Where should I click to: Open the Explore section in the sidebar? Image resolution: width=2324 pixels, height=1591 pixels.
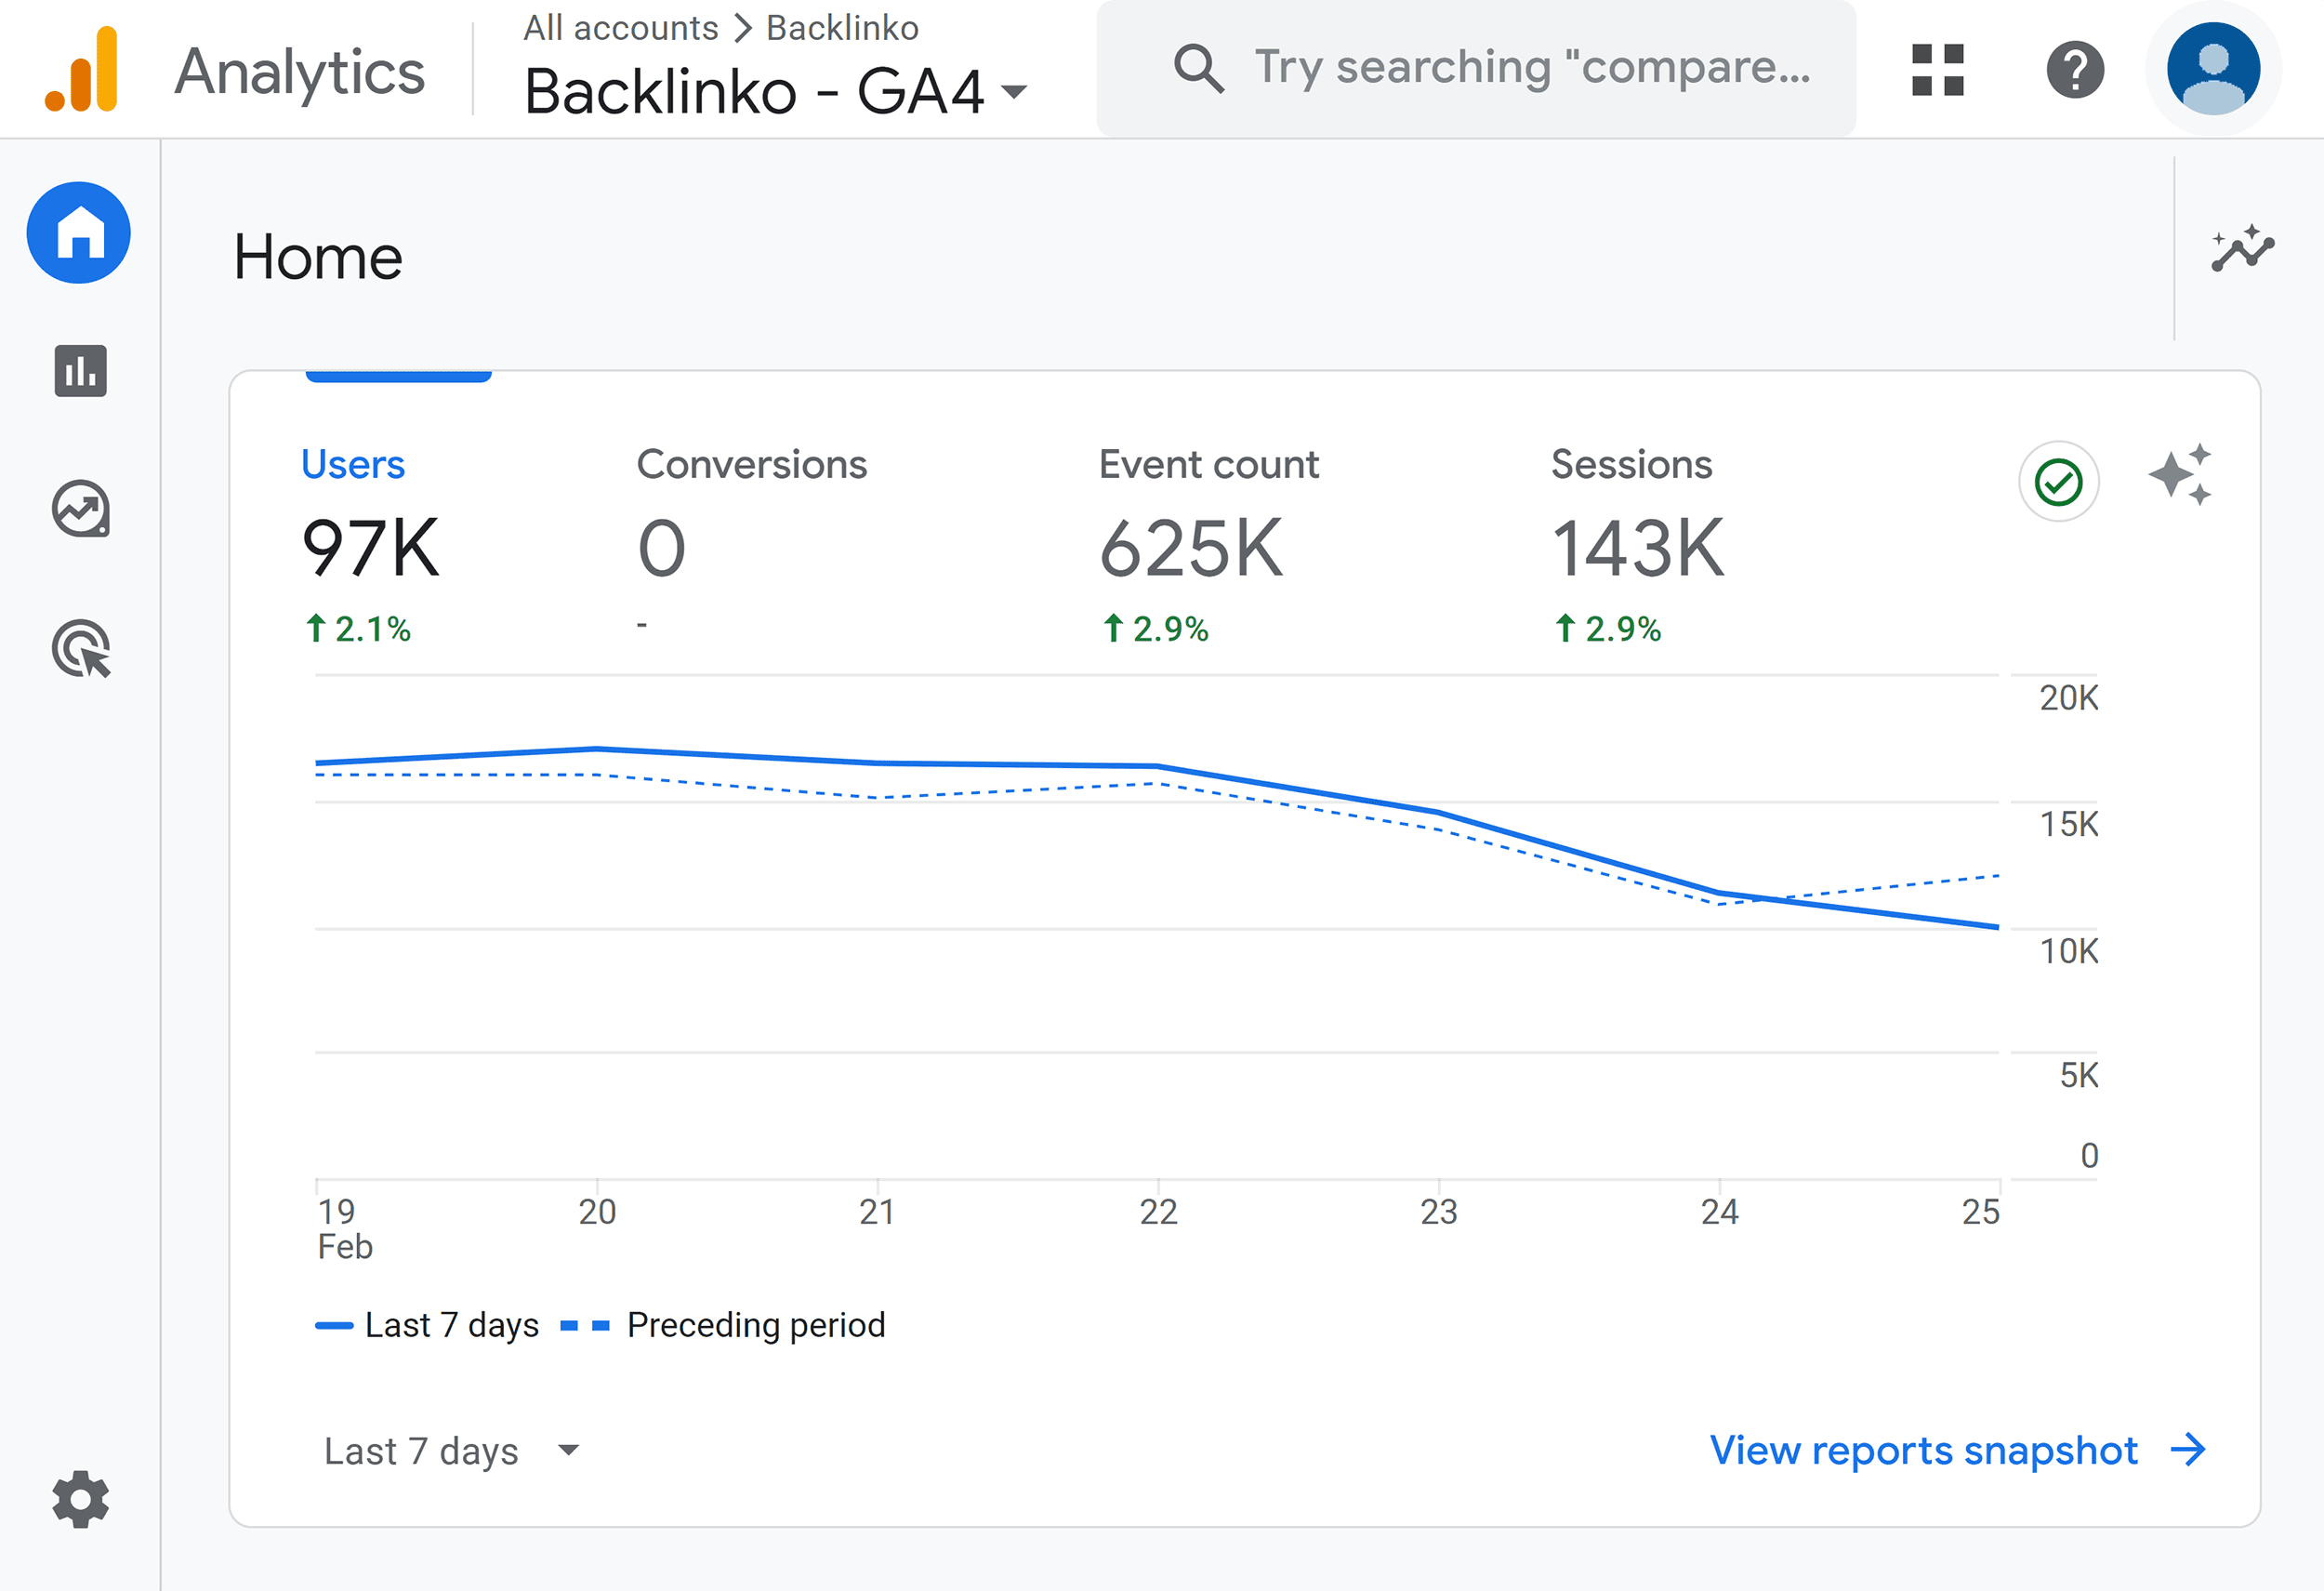(x=79, y=510)
